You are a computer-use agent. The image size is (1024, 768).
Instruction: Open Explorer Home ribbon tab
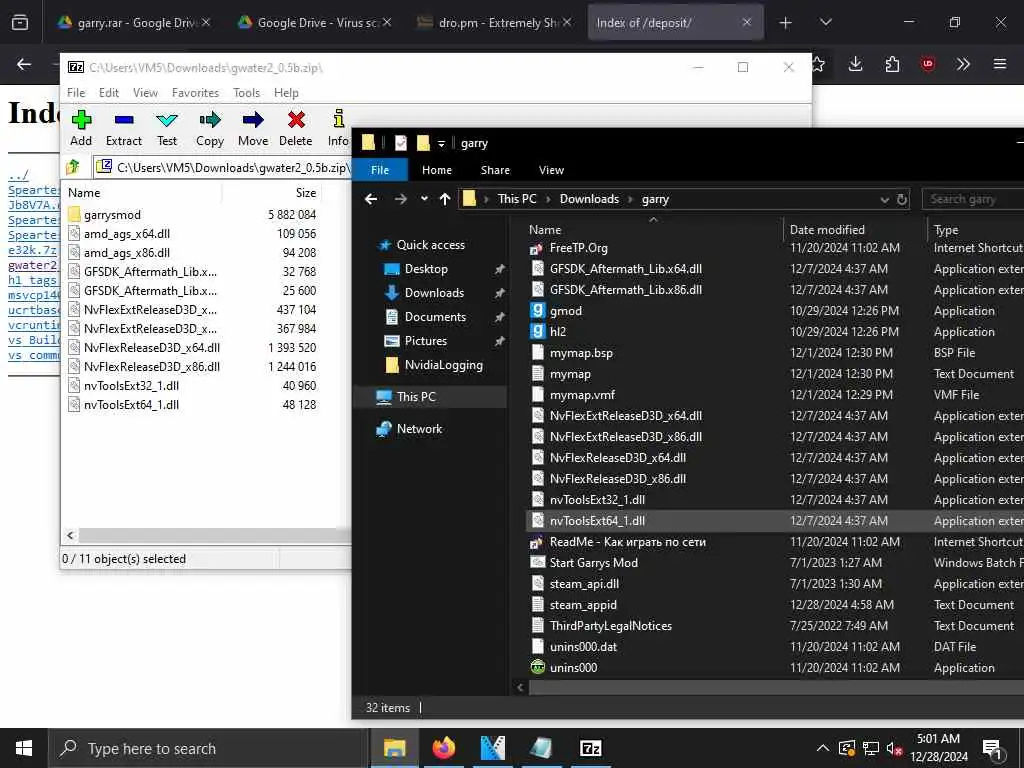436,170
